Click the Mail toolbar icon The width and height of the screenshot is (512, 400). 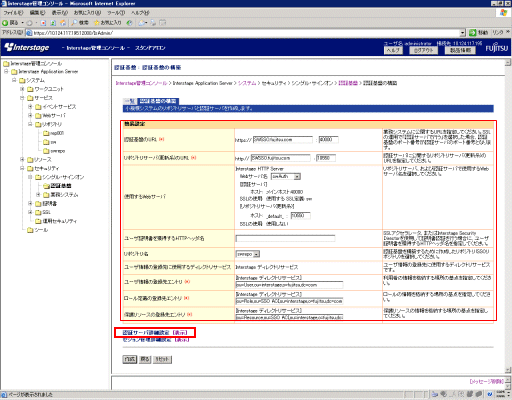tap(142, 23)
